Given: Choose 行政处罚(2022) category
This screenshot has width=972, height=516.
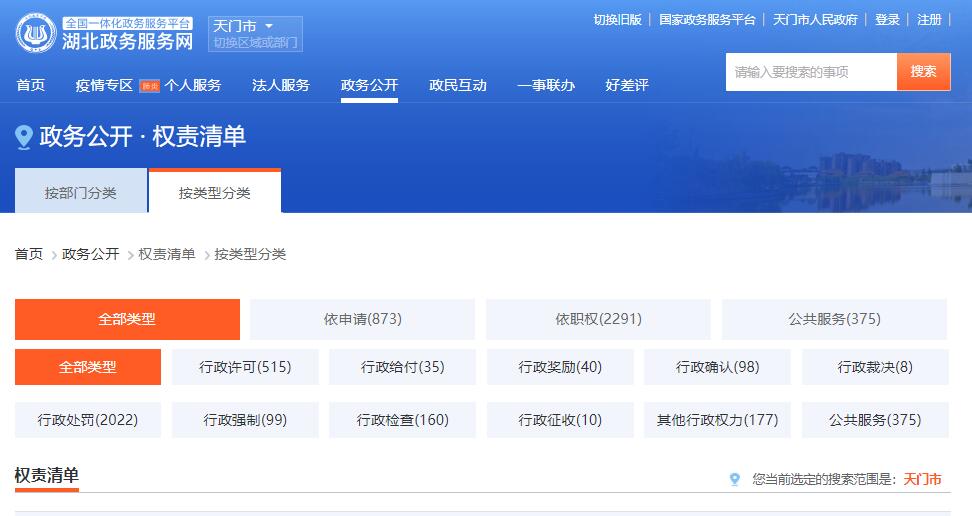Looking at the screenshot, I should click(x=87, y=419).
